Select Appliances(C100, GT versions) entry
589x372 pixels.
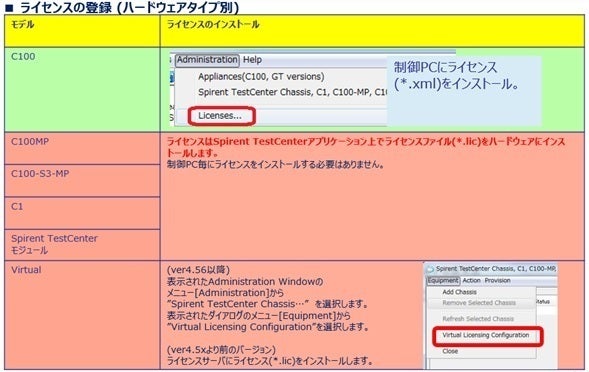click(x=261, y=77)
